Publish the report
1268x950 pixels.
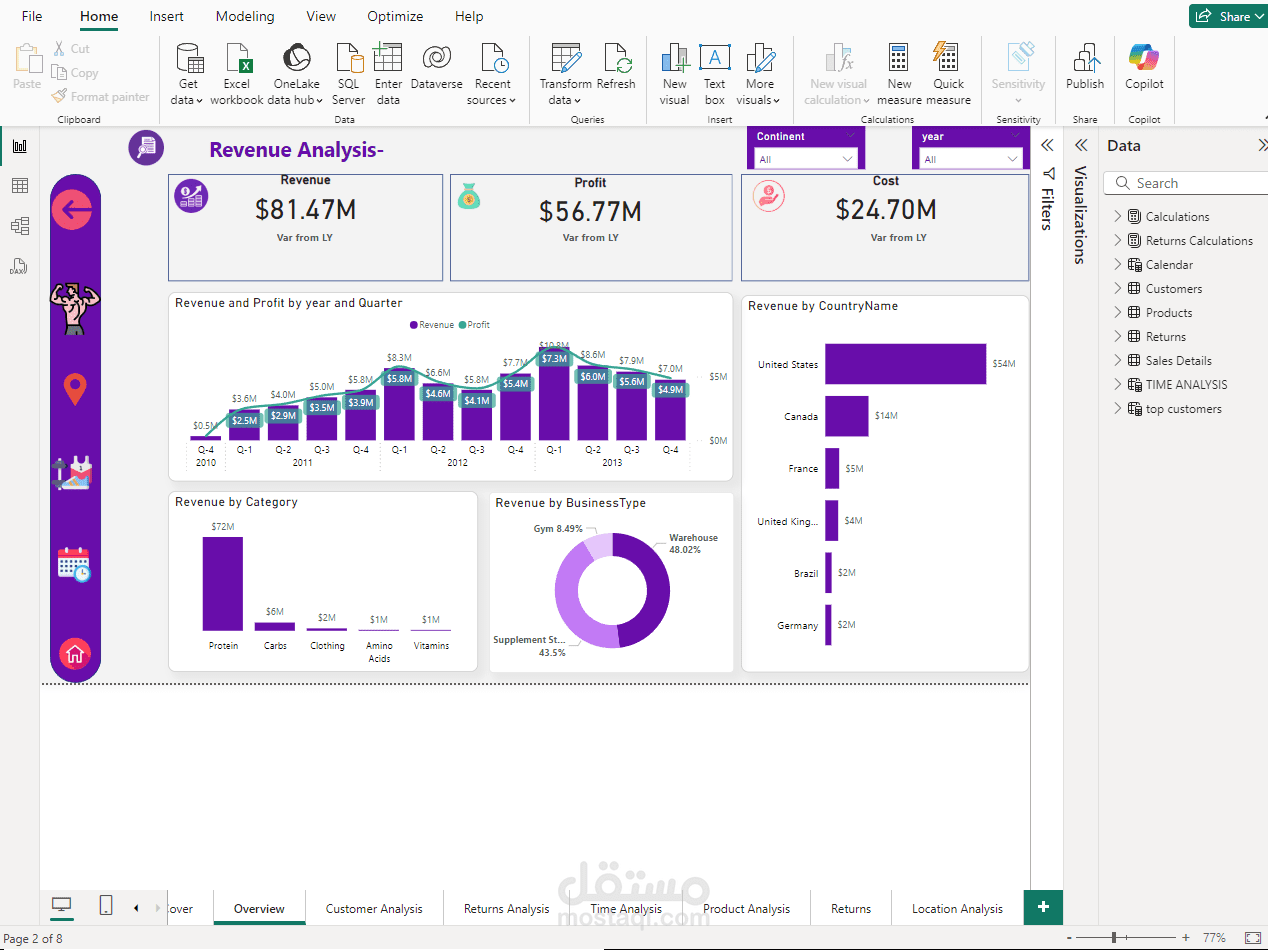tap(1085, 68)
